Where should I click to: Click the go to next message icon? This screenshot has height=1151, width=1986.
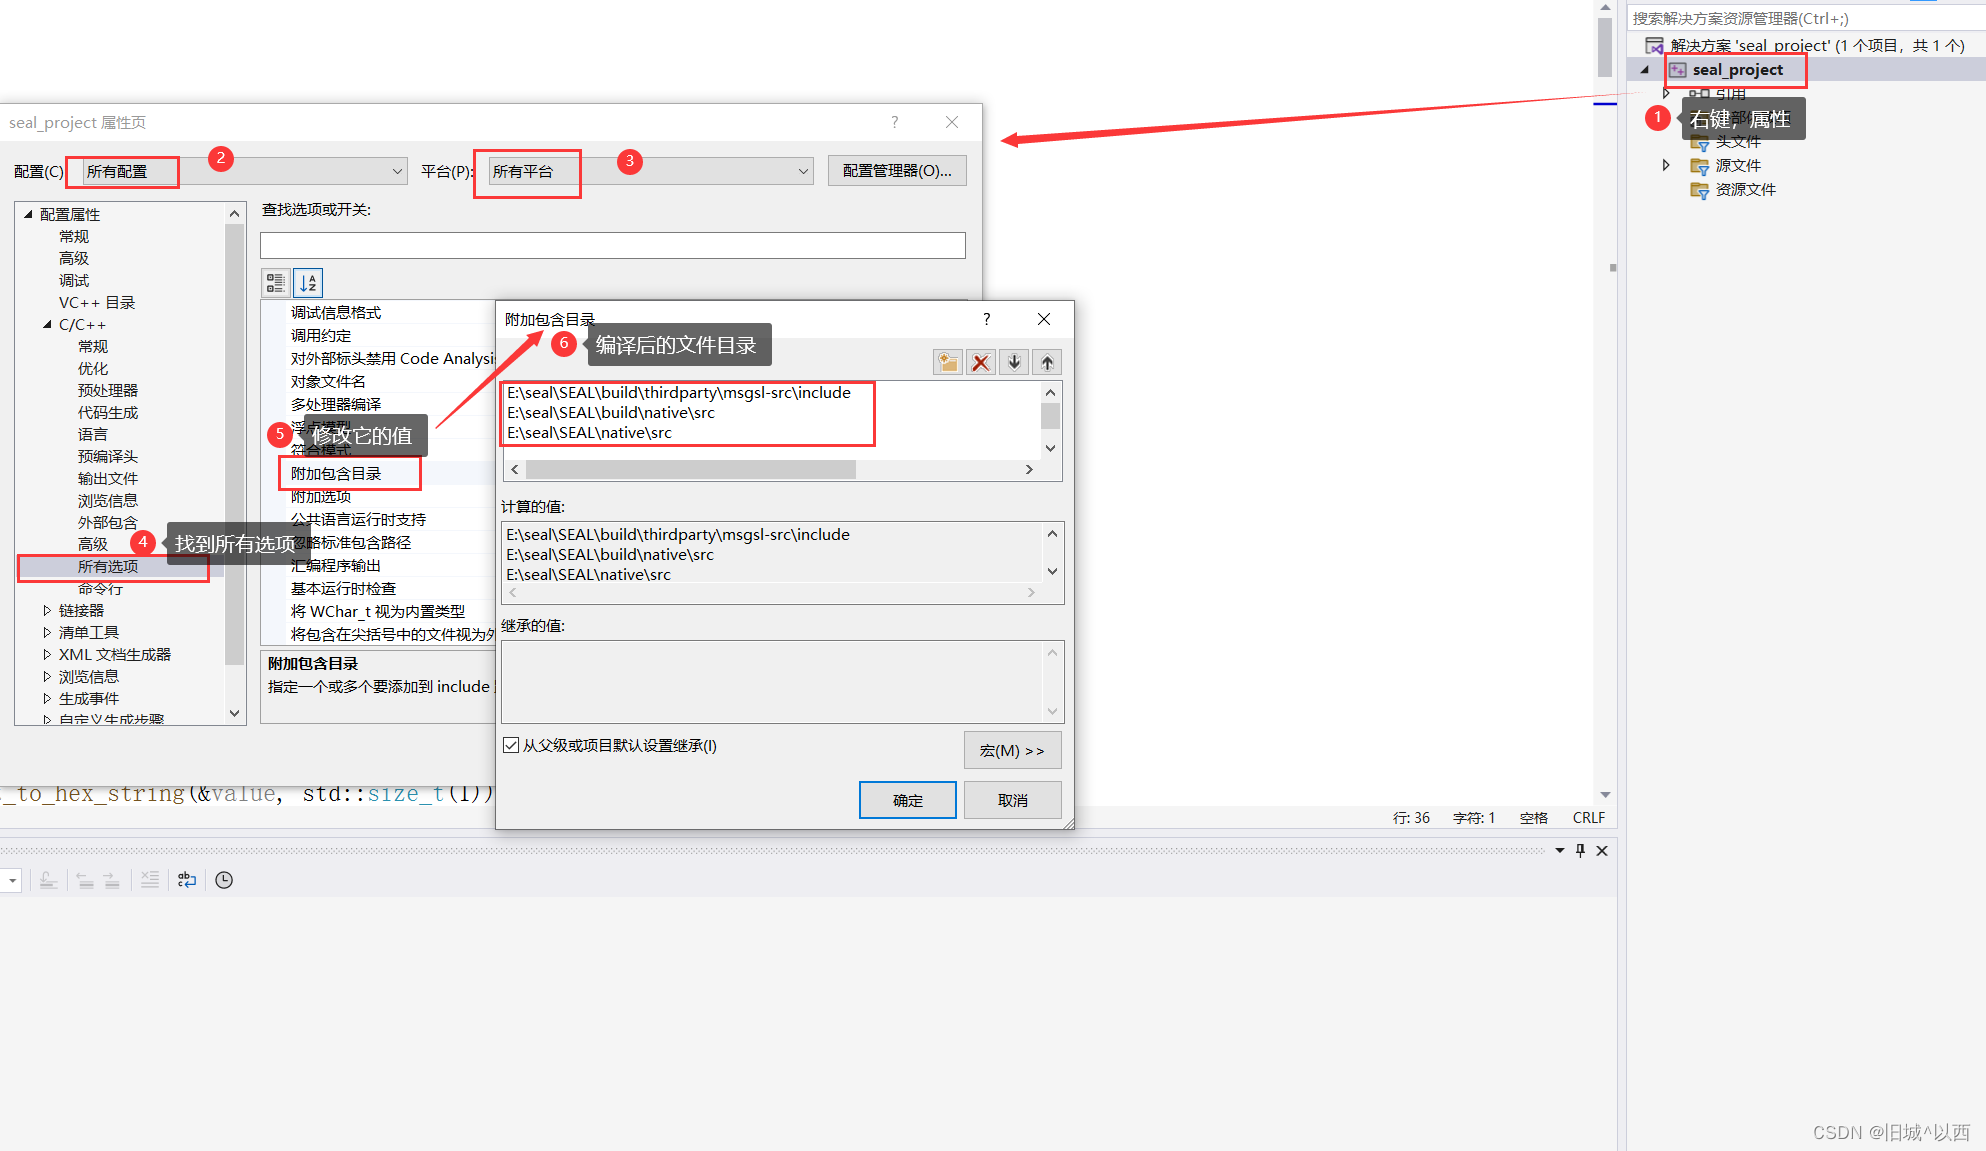tap(112, 880)
